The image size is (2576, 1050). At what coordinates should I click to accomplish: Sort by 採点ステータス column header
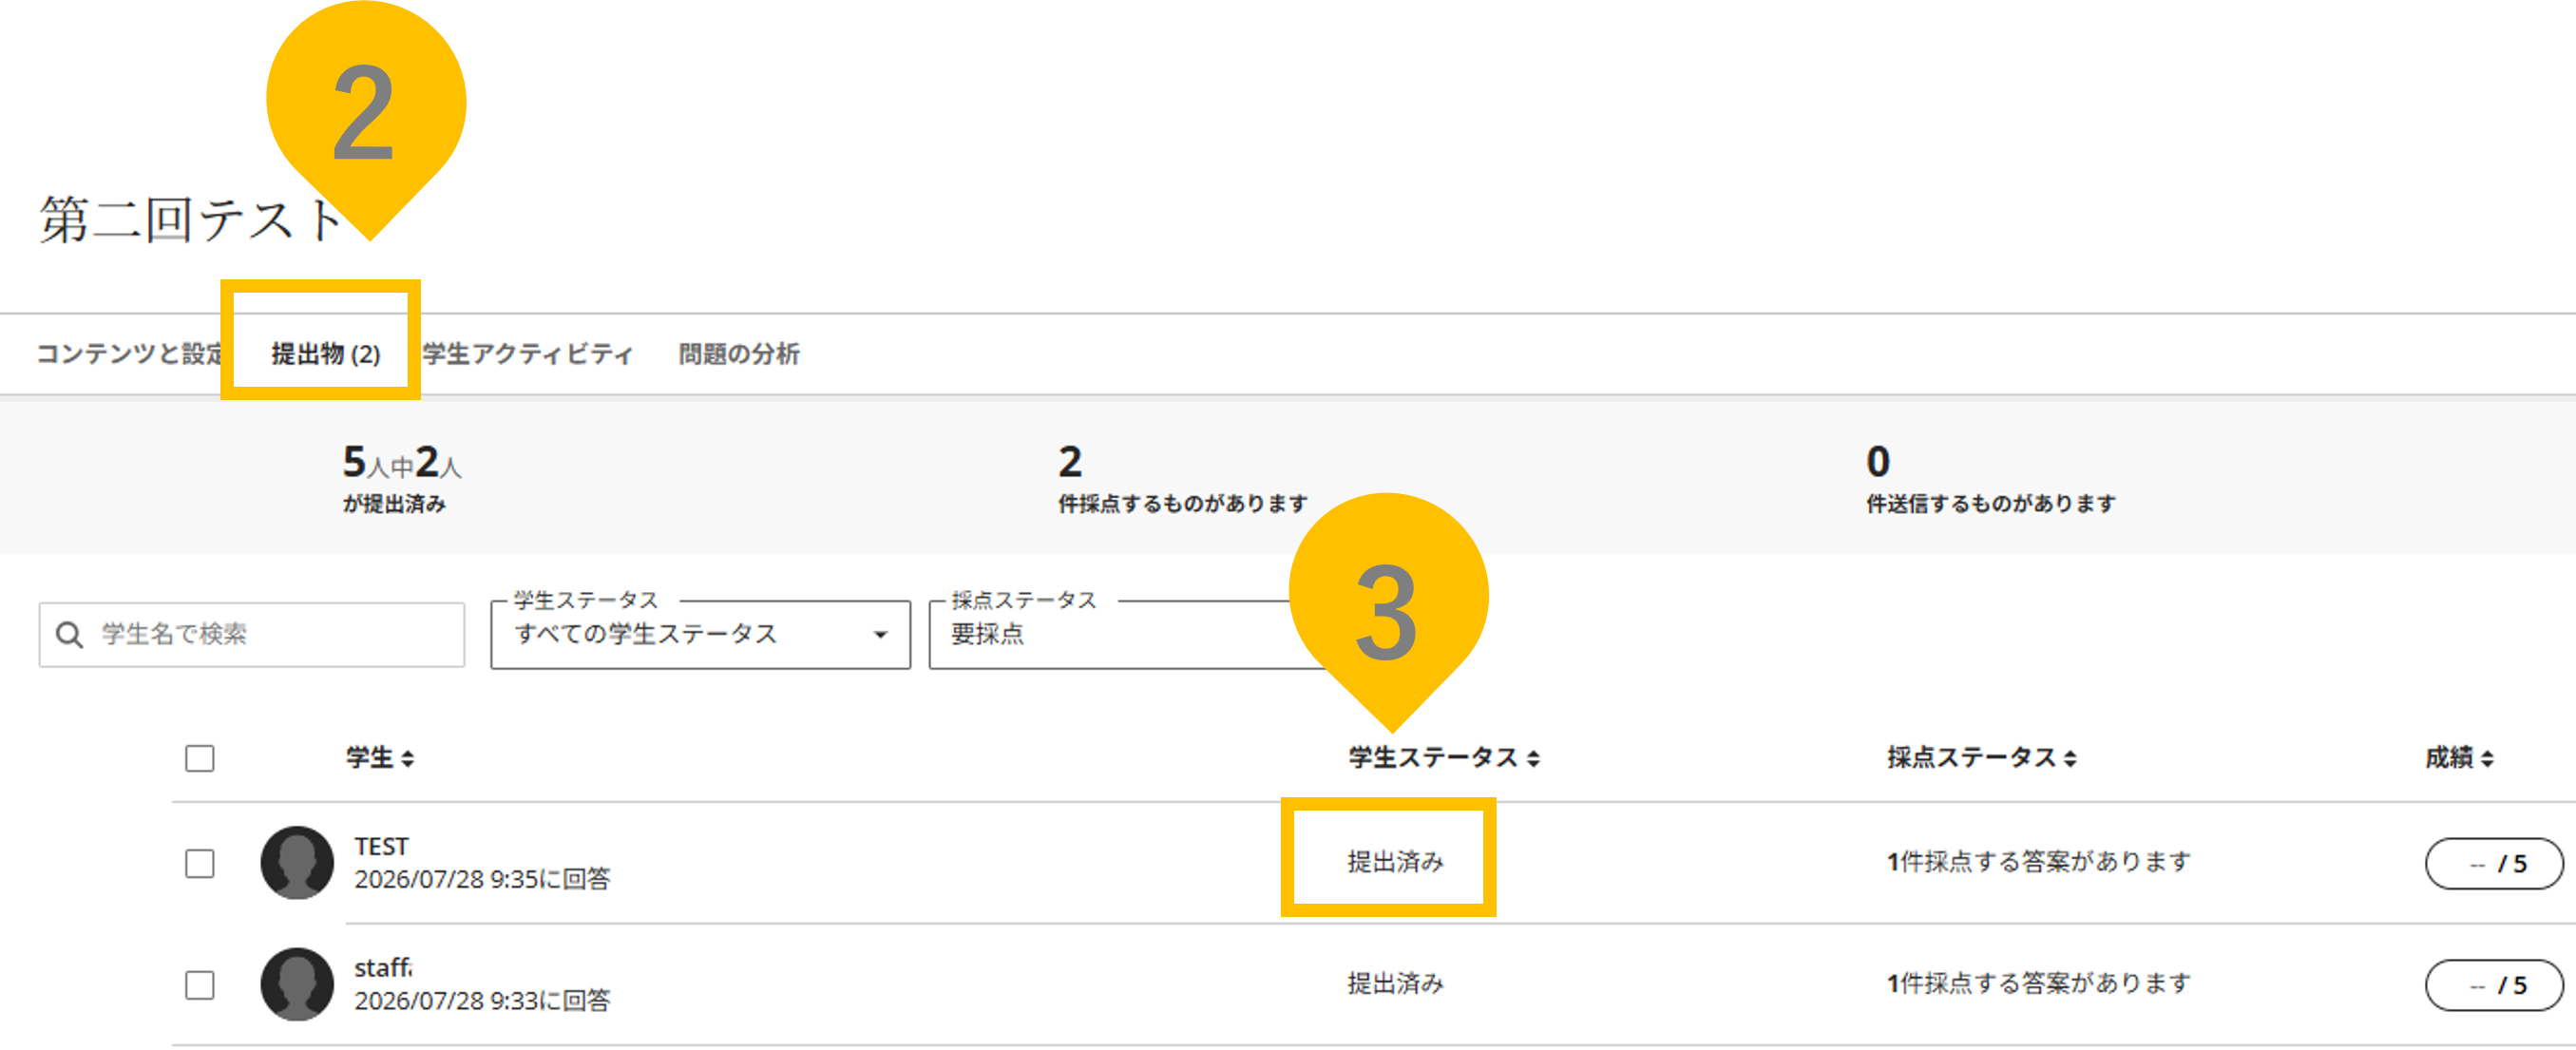pyautogui.click(x=1982, y=758)
